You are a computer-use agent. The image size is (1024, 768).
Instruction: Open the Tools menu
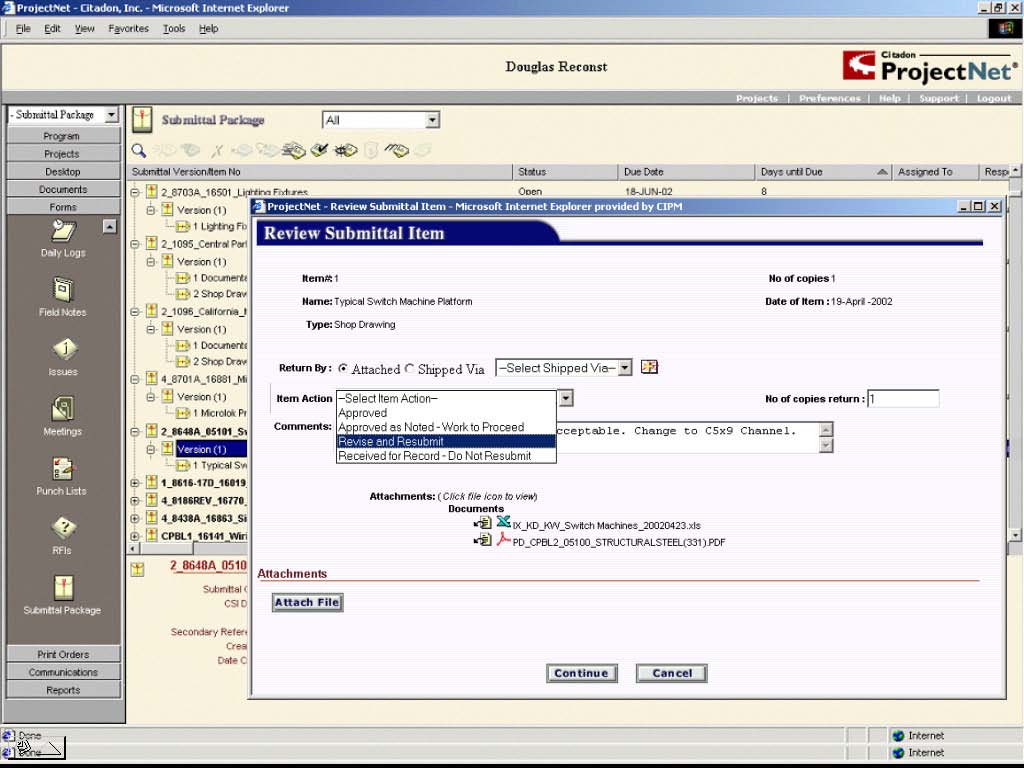(x=174, y=29)
